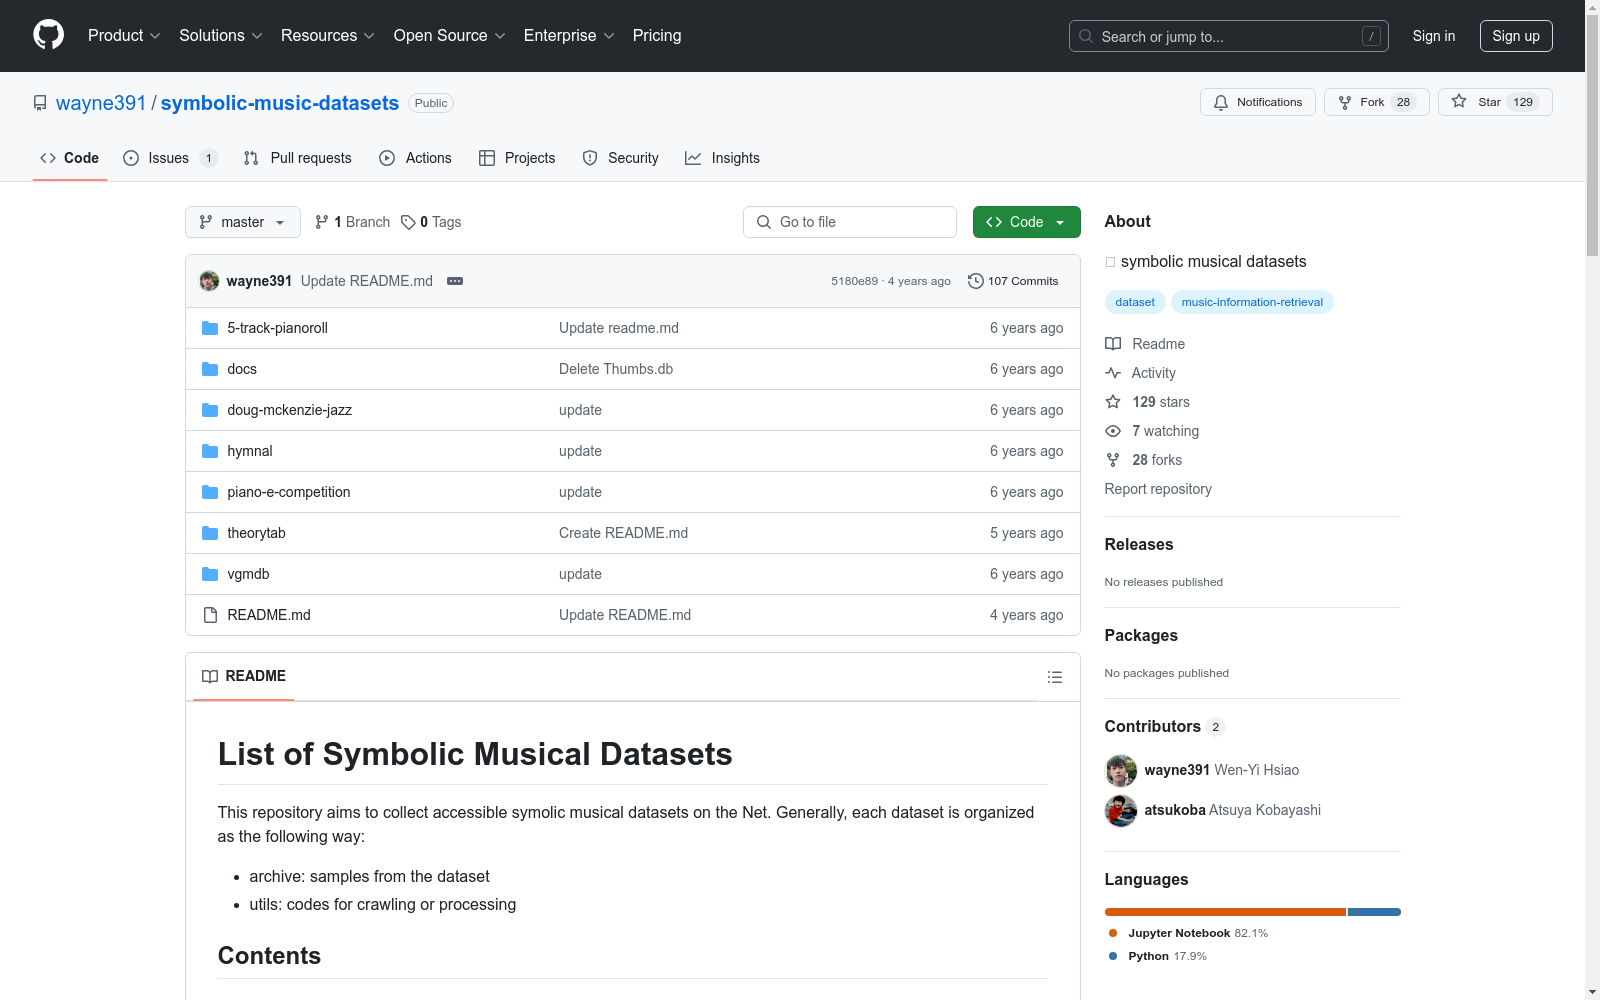The width and height of the screenshot is (1600, 1000).
Task: Expand the commit message ellipsis
Action: 455,281
